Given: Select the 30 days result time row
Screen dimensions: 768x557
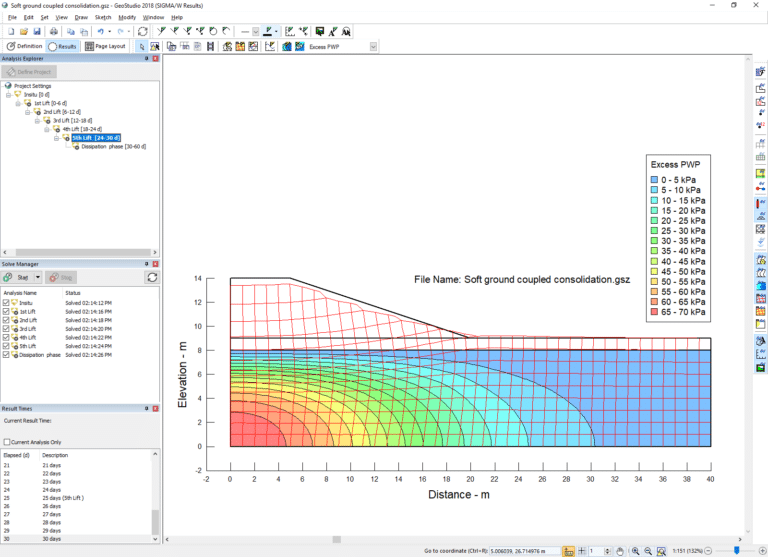Looking at the screenshot, I should tap(50, 539).
